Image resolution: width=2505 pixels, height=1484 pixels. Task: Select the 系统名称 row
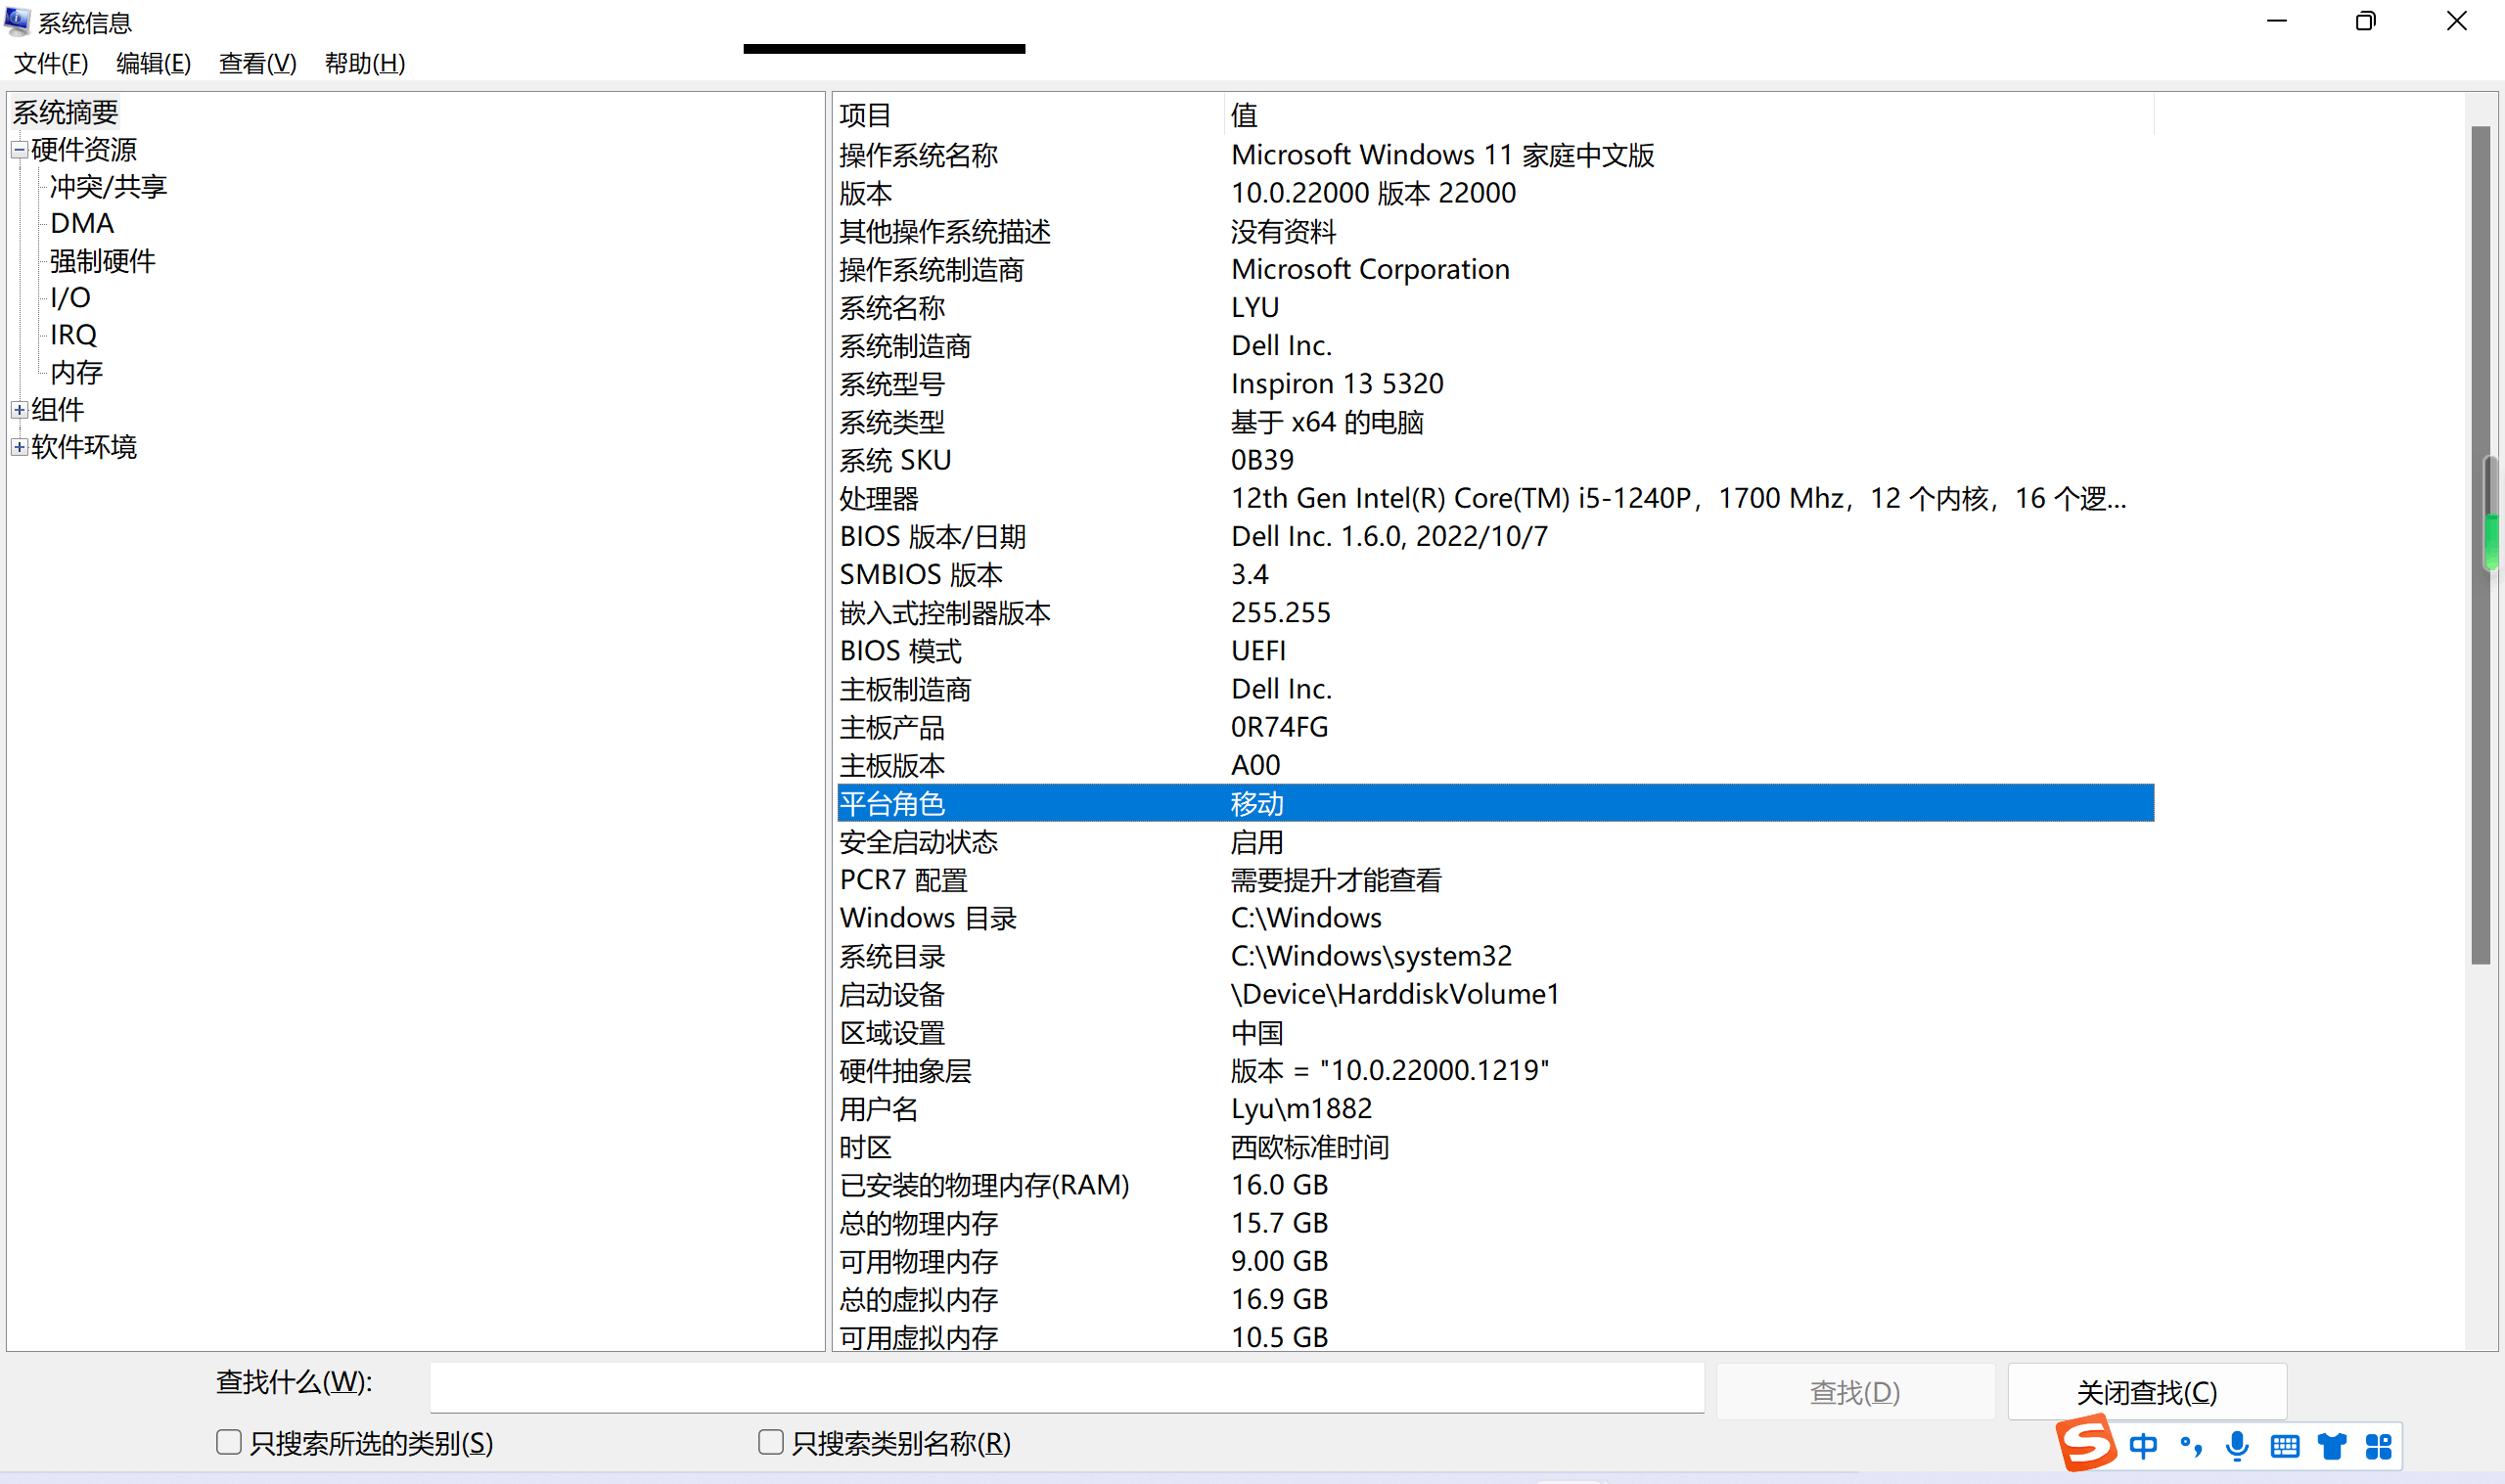pos(1495,308)
